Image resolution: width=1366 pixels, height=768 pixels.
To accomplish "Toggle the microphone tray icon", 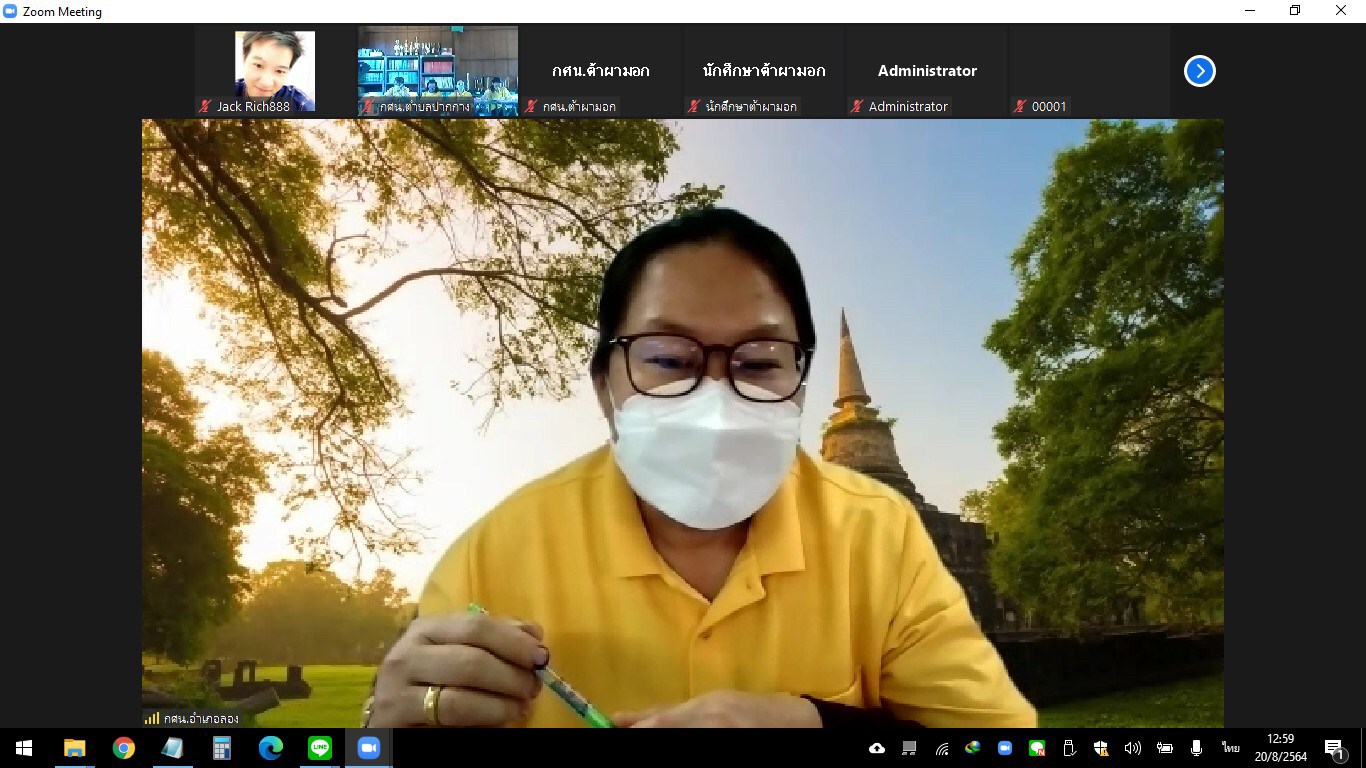I will click(x=1196, y=748).
